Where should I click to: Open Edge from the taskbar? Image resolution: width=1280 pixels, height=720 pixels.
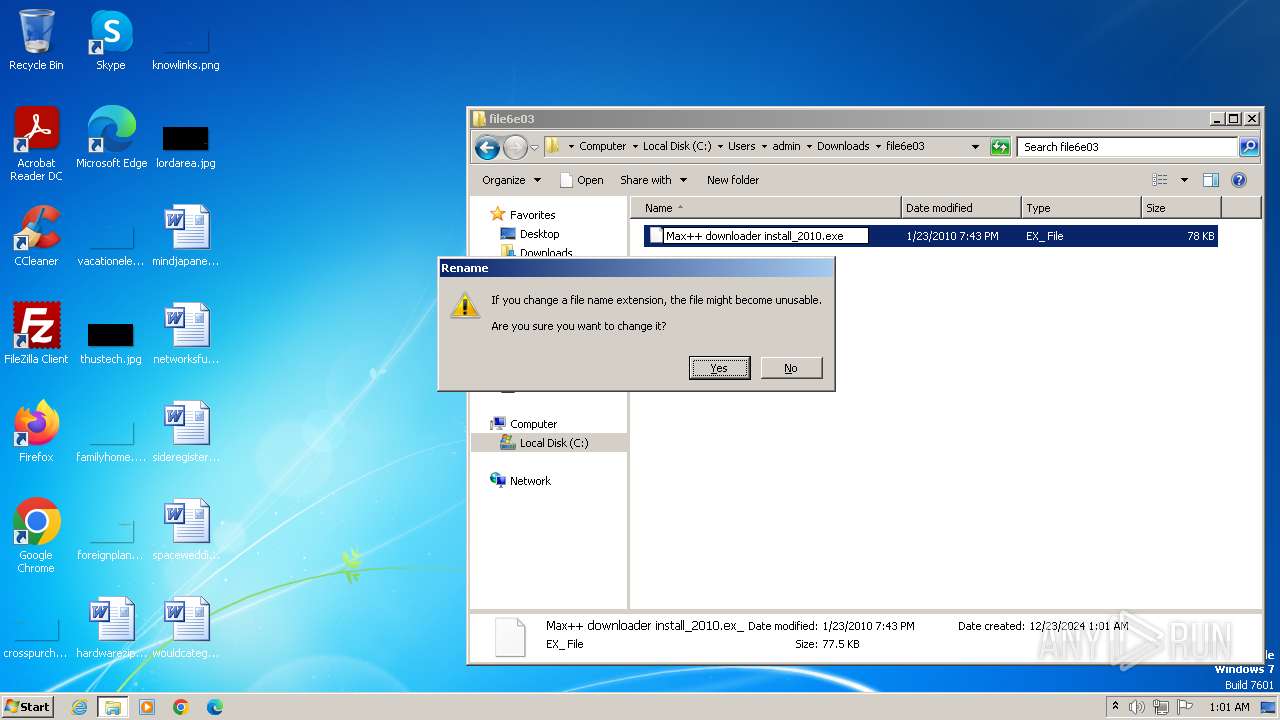[214, 707]
